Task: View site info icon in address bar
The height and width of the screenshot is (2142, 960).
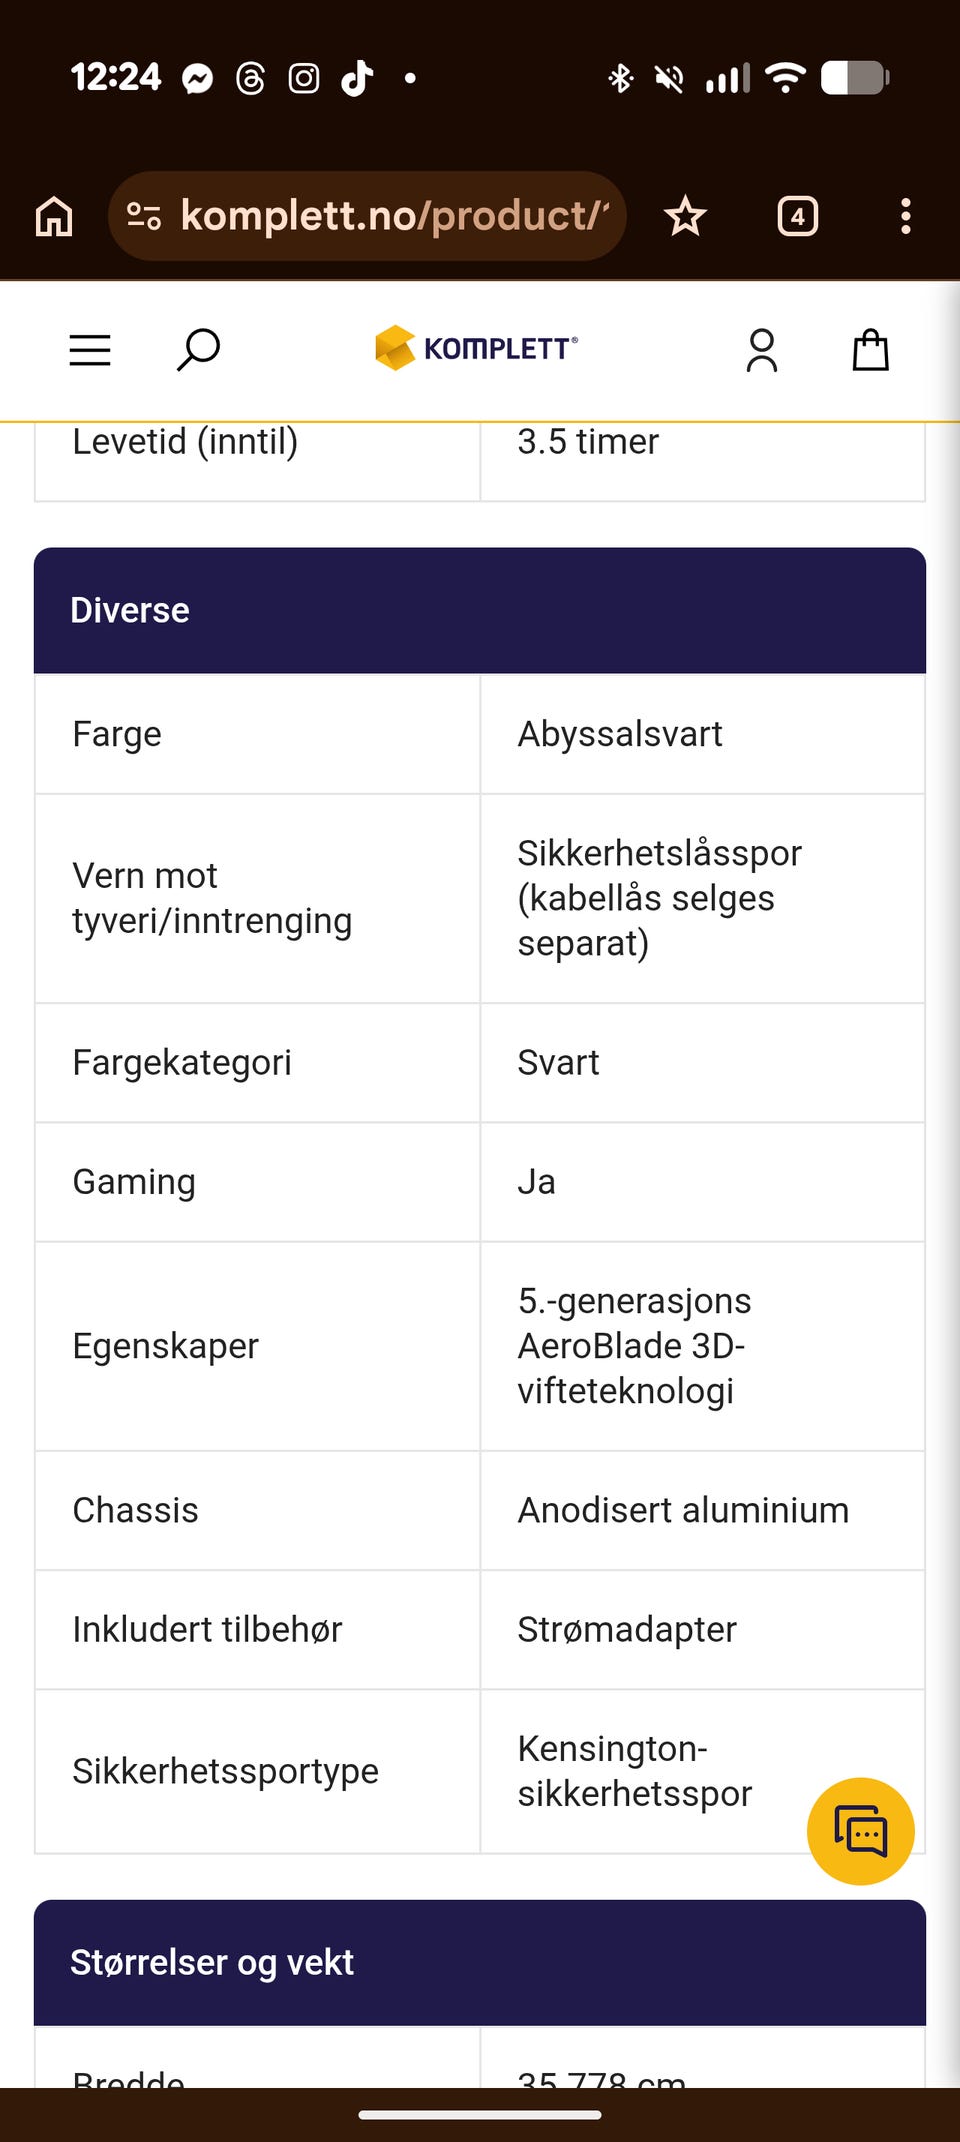Action: tap(144, 216)
